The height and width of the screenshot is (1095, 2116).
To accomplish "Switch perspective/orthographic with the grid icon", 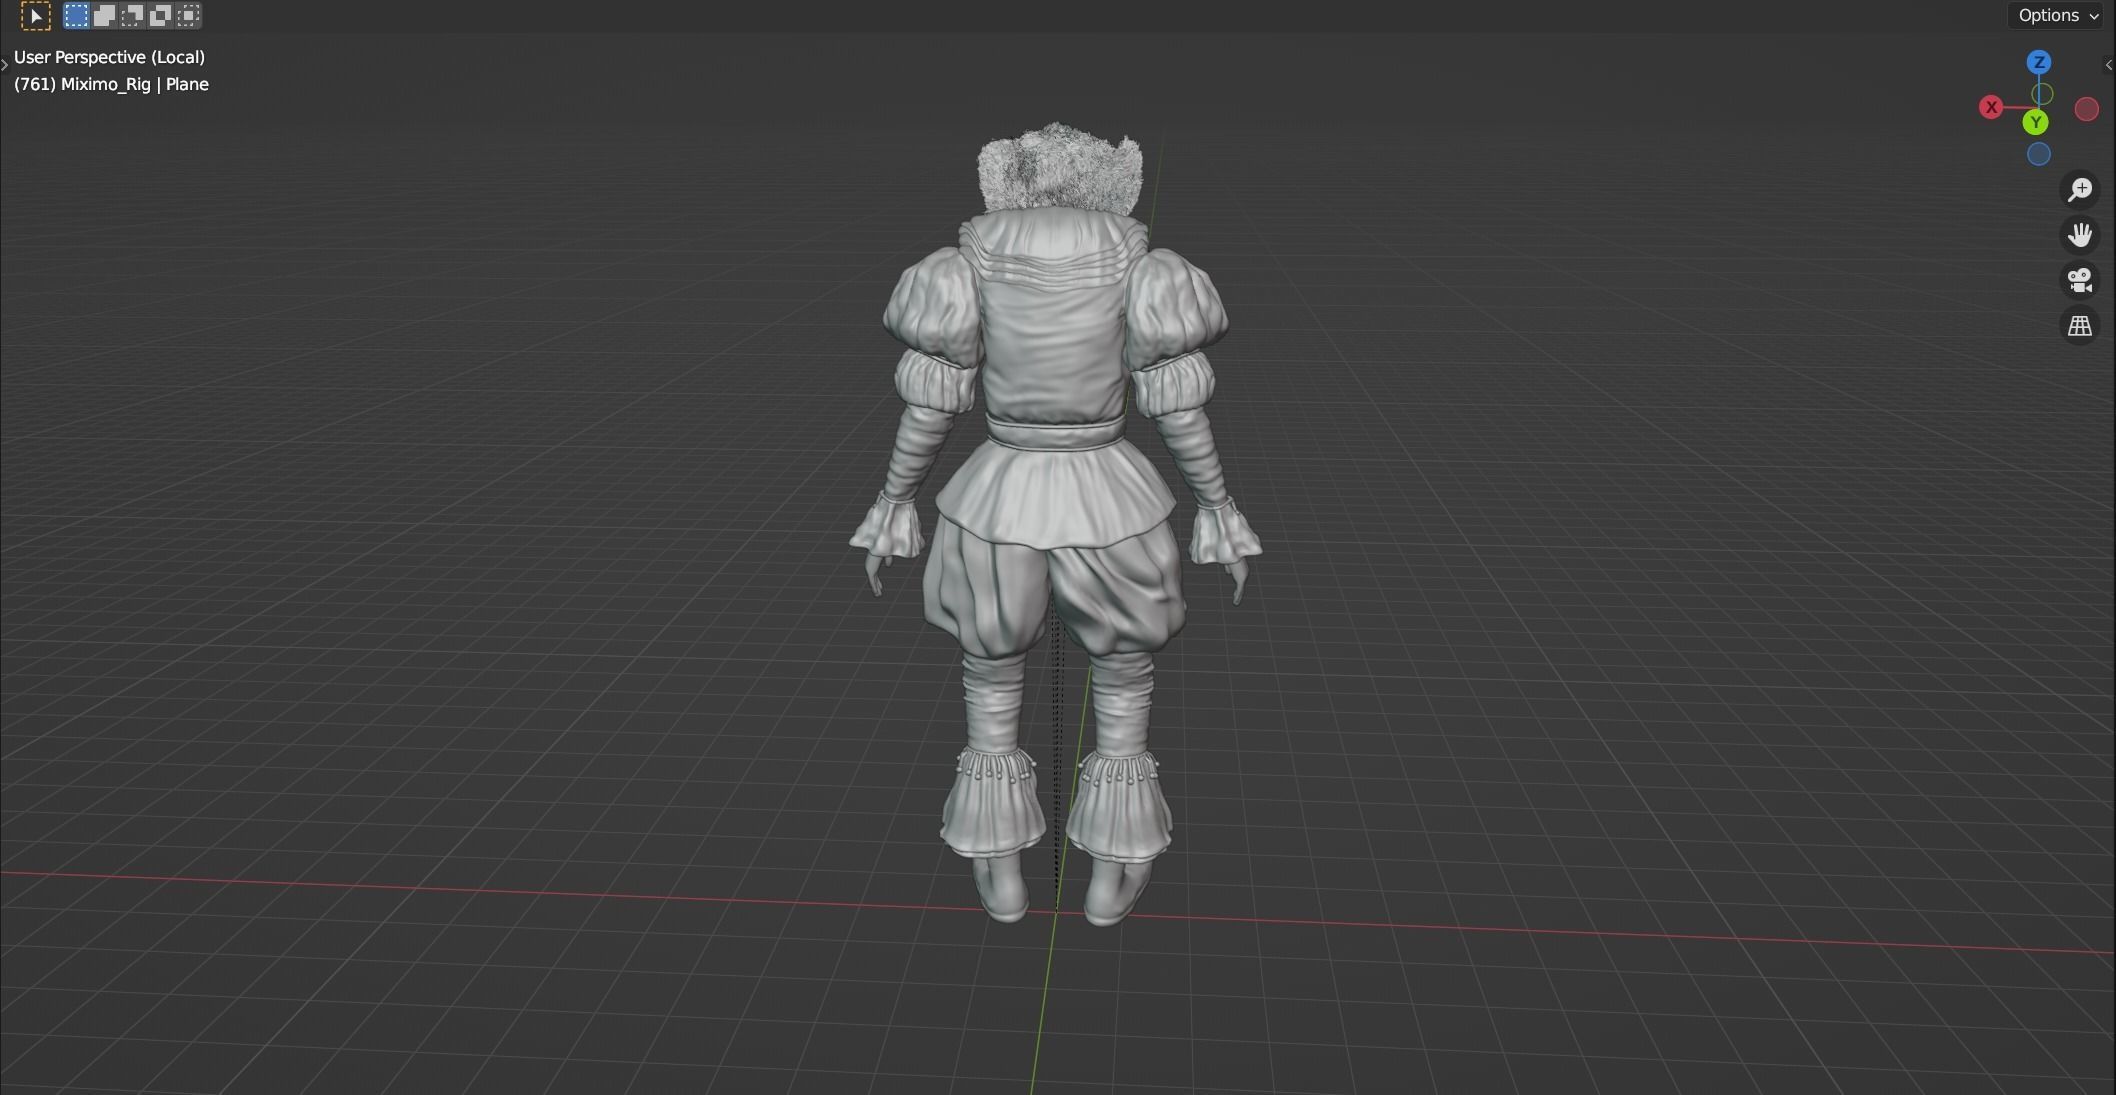I will tap(2080, 326).
